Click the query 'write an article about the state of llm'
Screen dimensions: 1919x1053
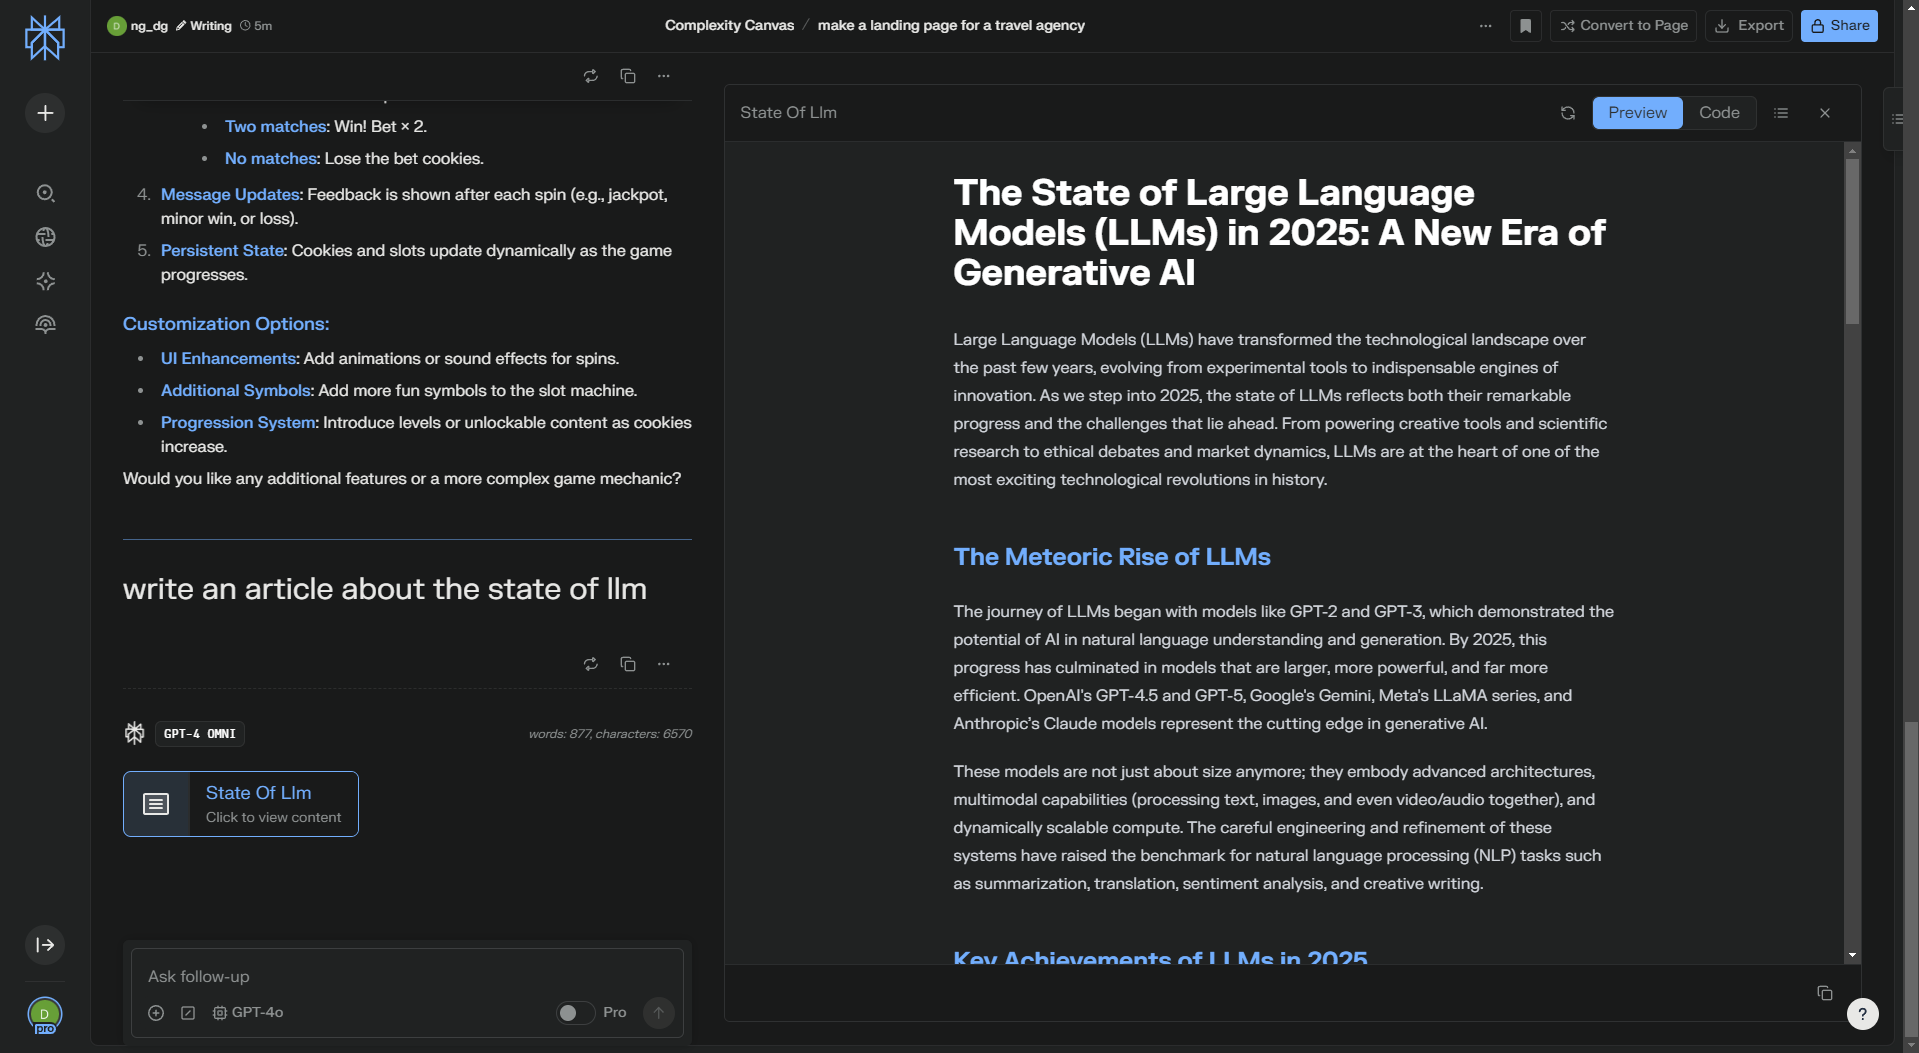(x=385, y=589)
